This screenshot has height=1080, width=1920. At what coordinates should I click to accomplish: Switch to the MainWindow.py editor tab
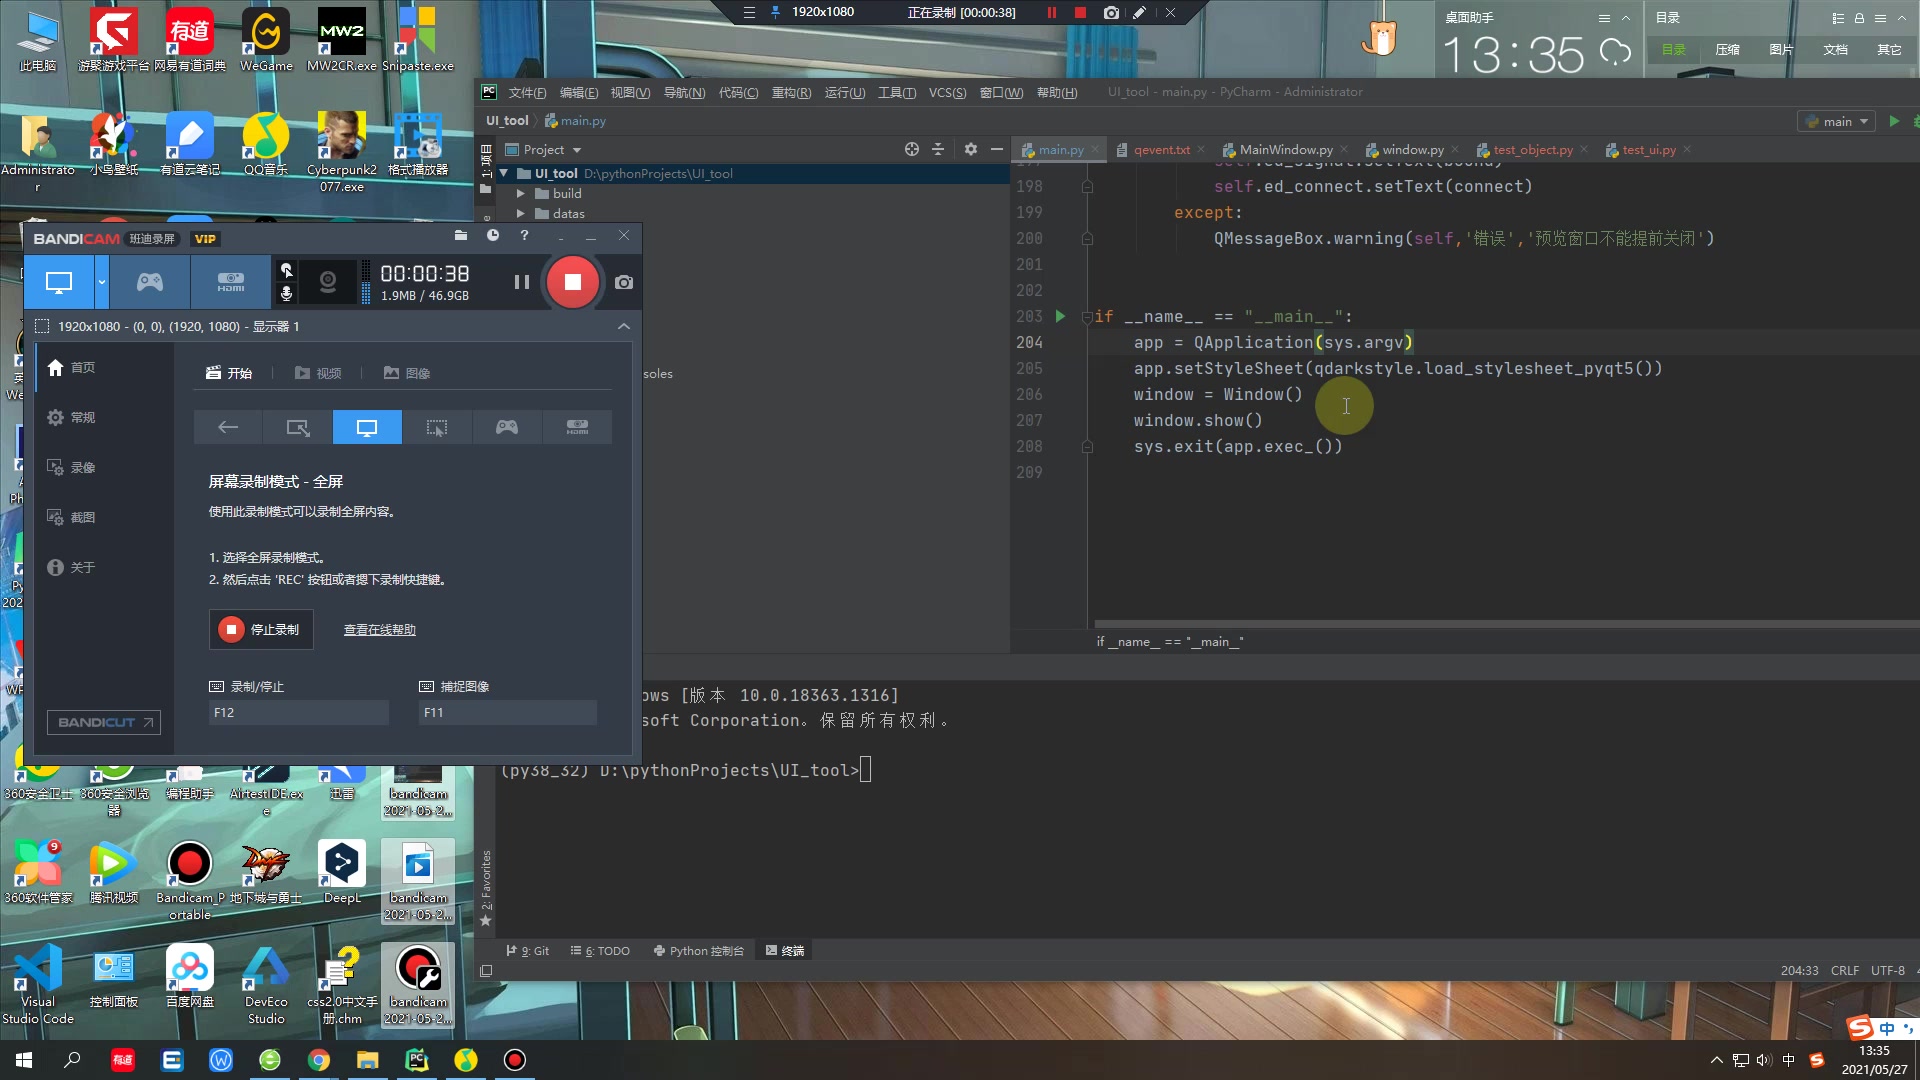pos(1285,150)
